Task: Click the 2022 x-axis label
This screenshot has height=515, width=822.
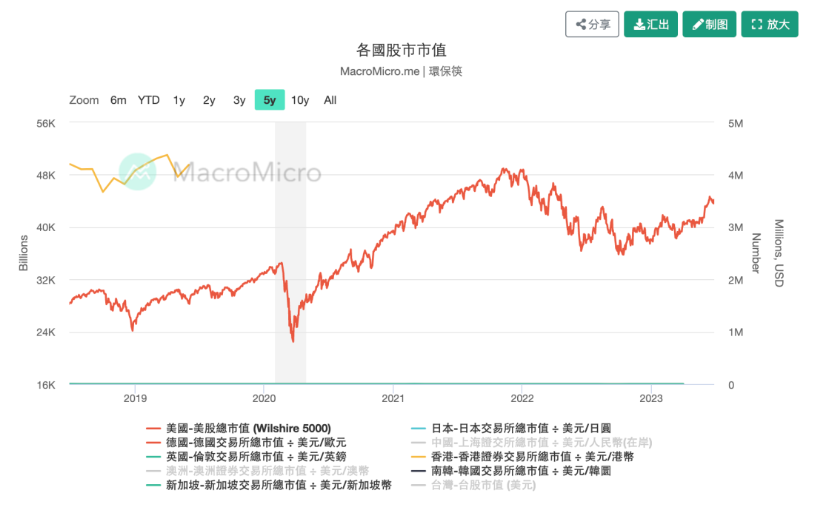Action: tap(522, 398)
